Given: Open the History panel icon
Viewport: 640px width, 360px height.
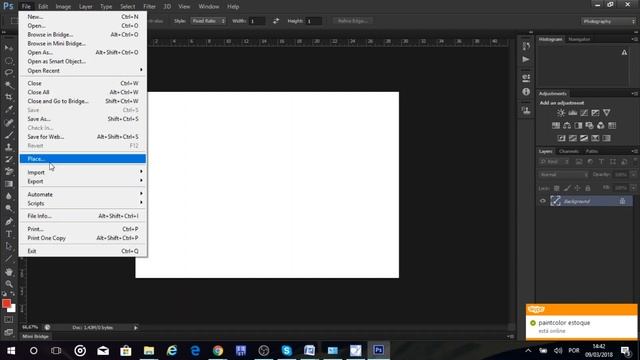Looking at the screenshot, I should coord(526,46).
